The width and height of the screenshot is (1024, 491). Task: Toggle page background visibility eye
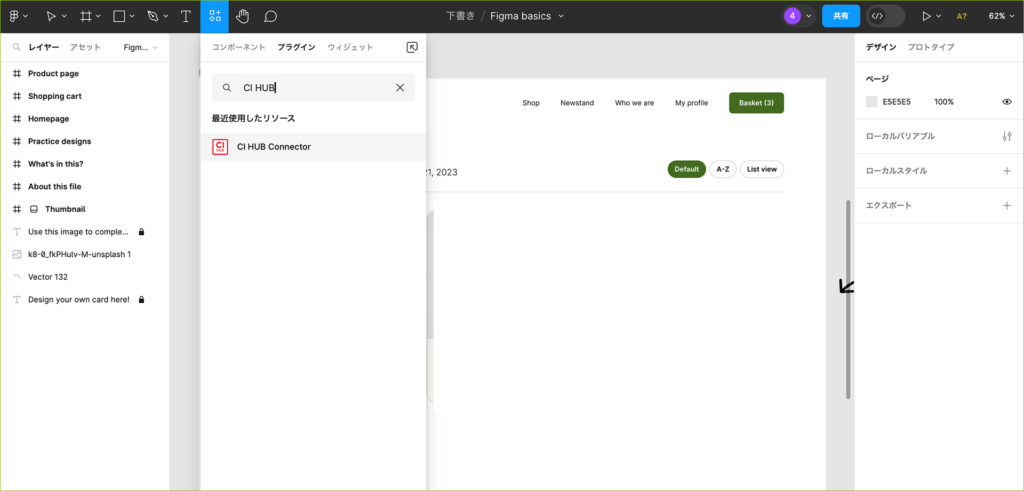click(1007, 102)
